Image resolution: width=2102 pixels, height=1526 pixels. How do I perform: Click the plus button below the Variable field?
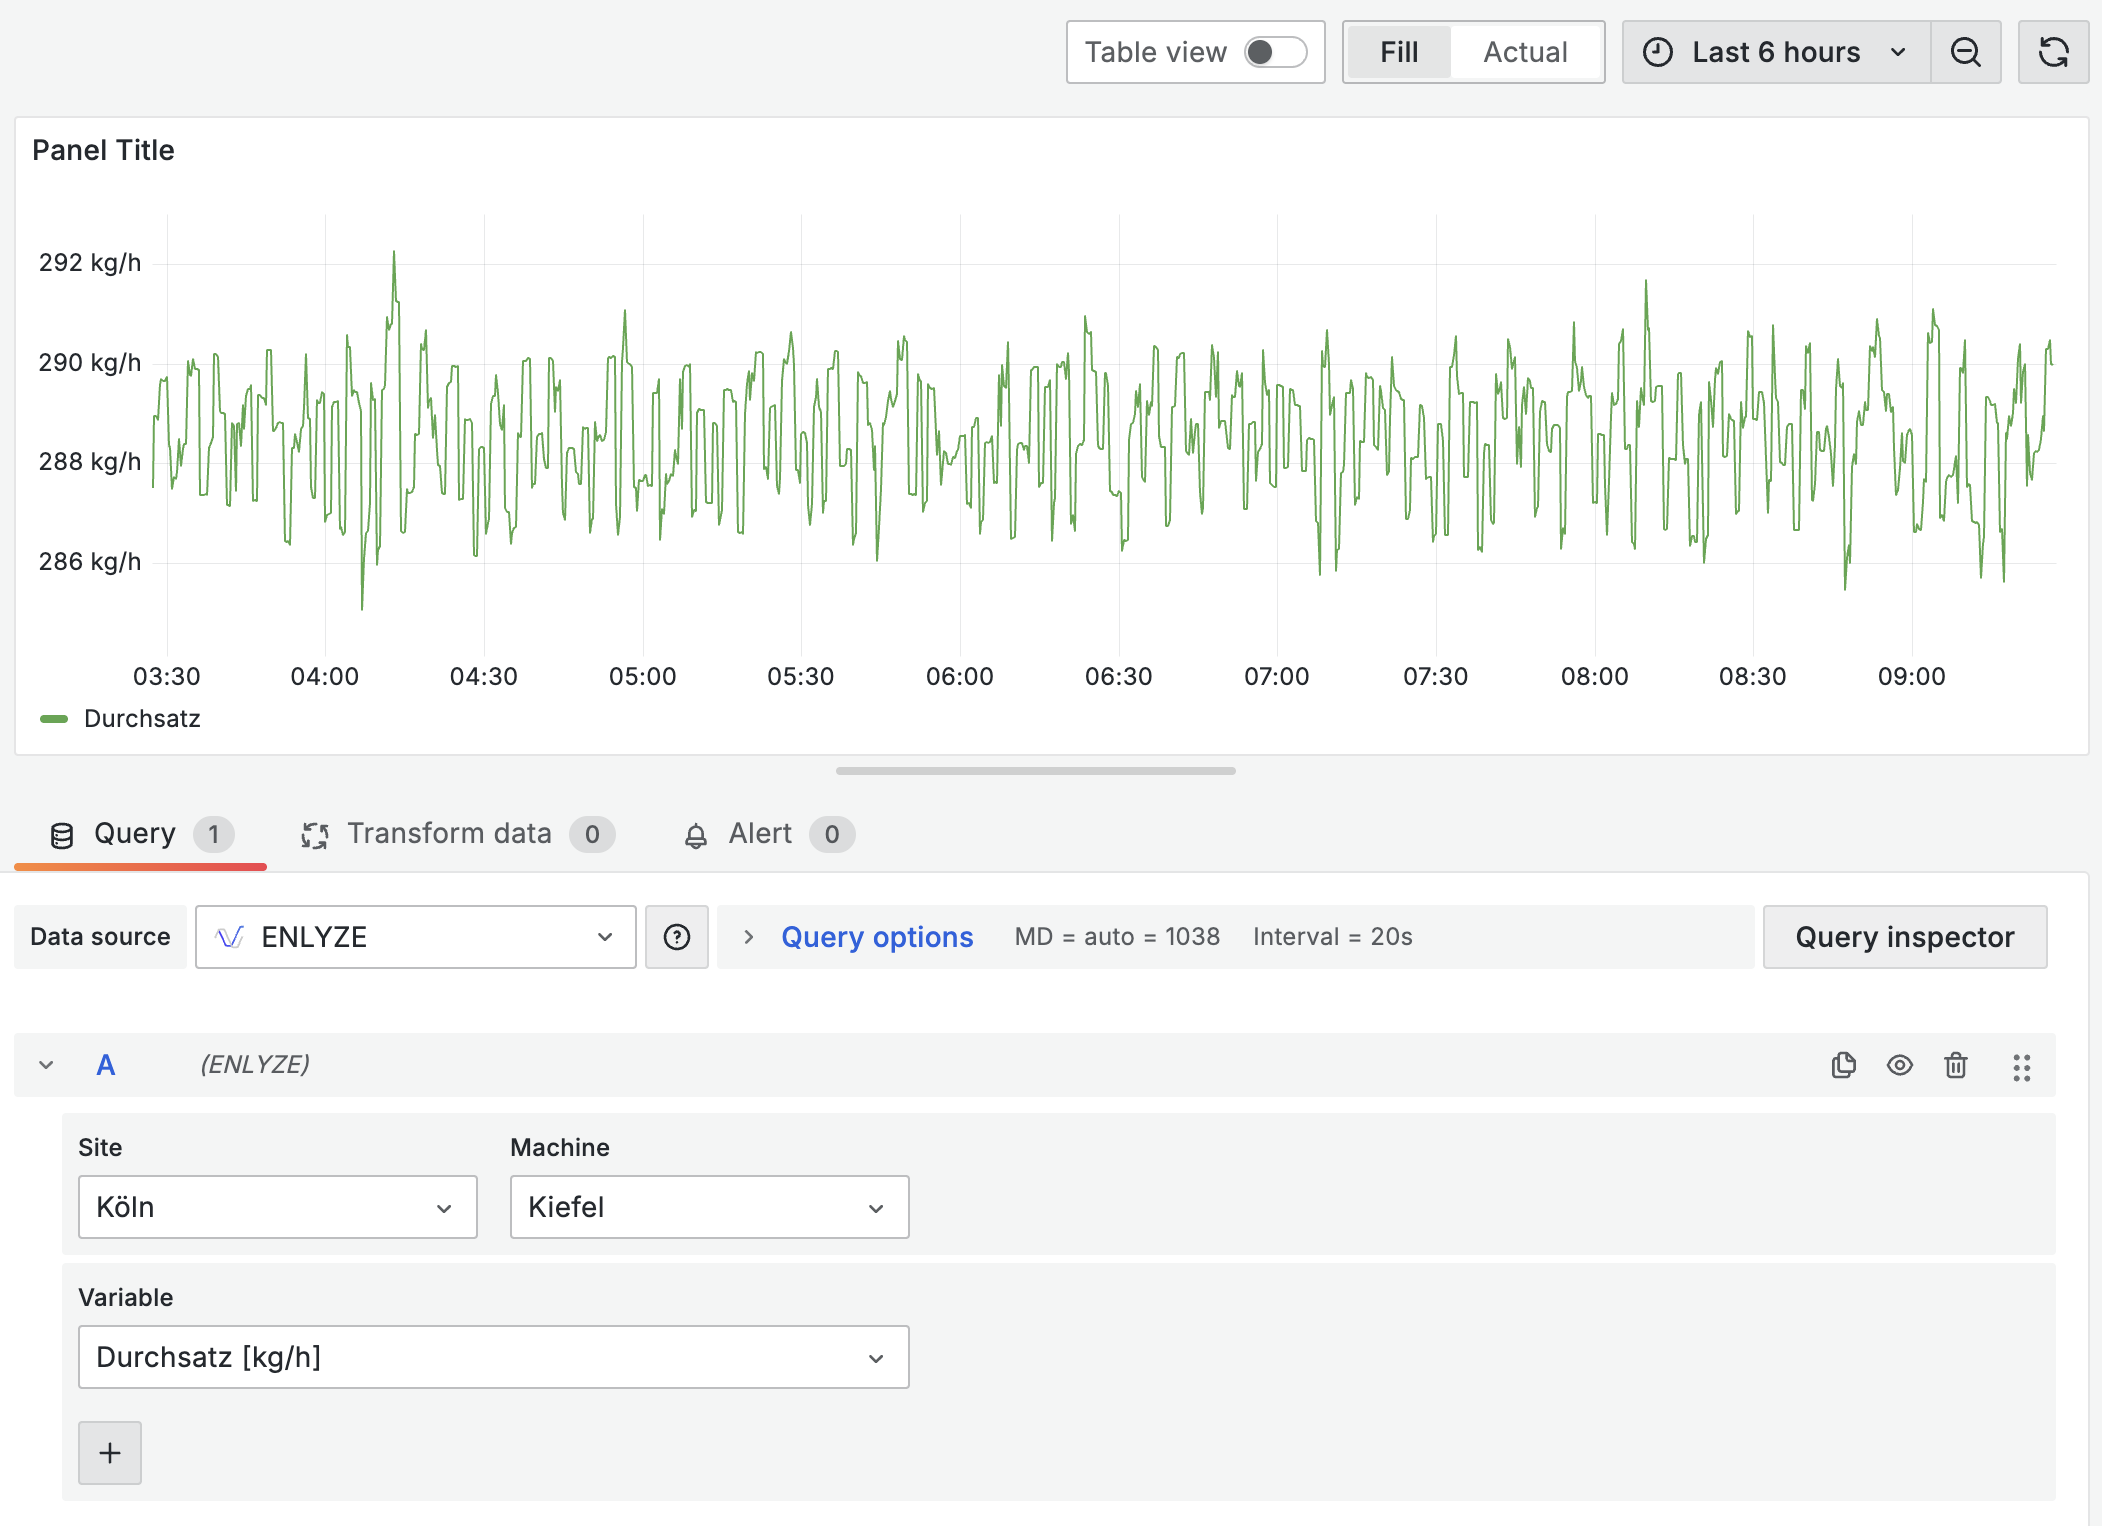pos(110,1453)
